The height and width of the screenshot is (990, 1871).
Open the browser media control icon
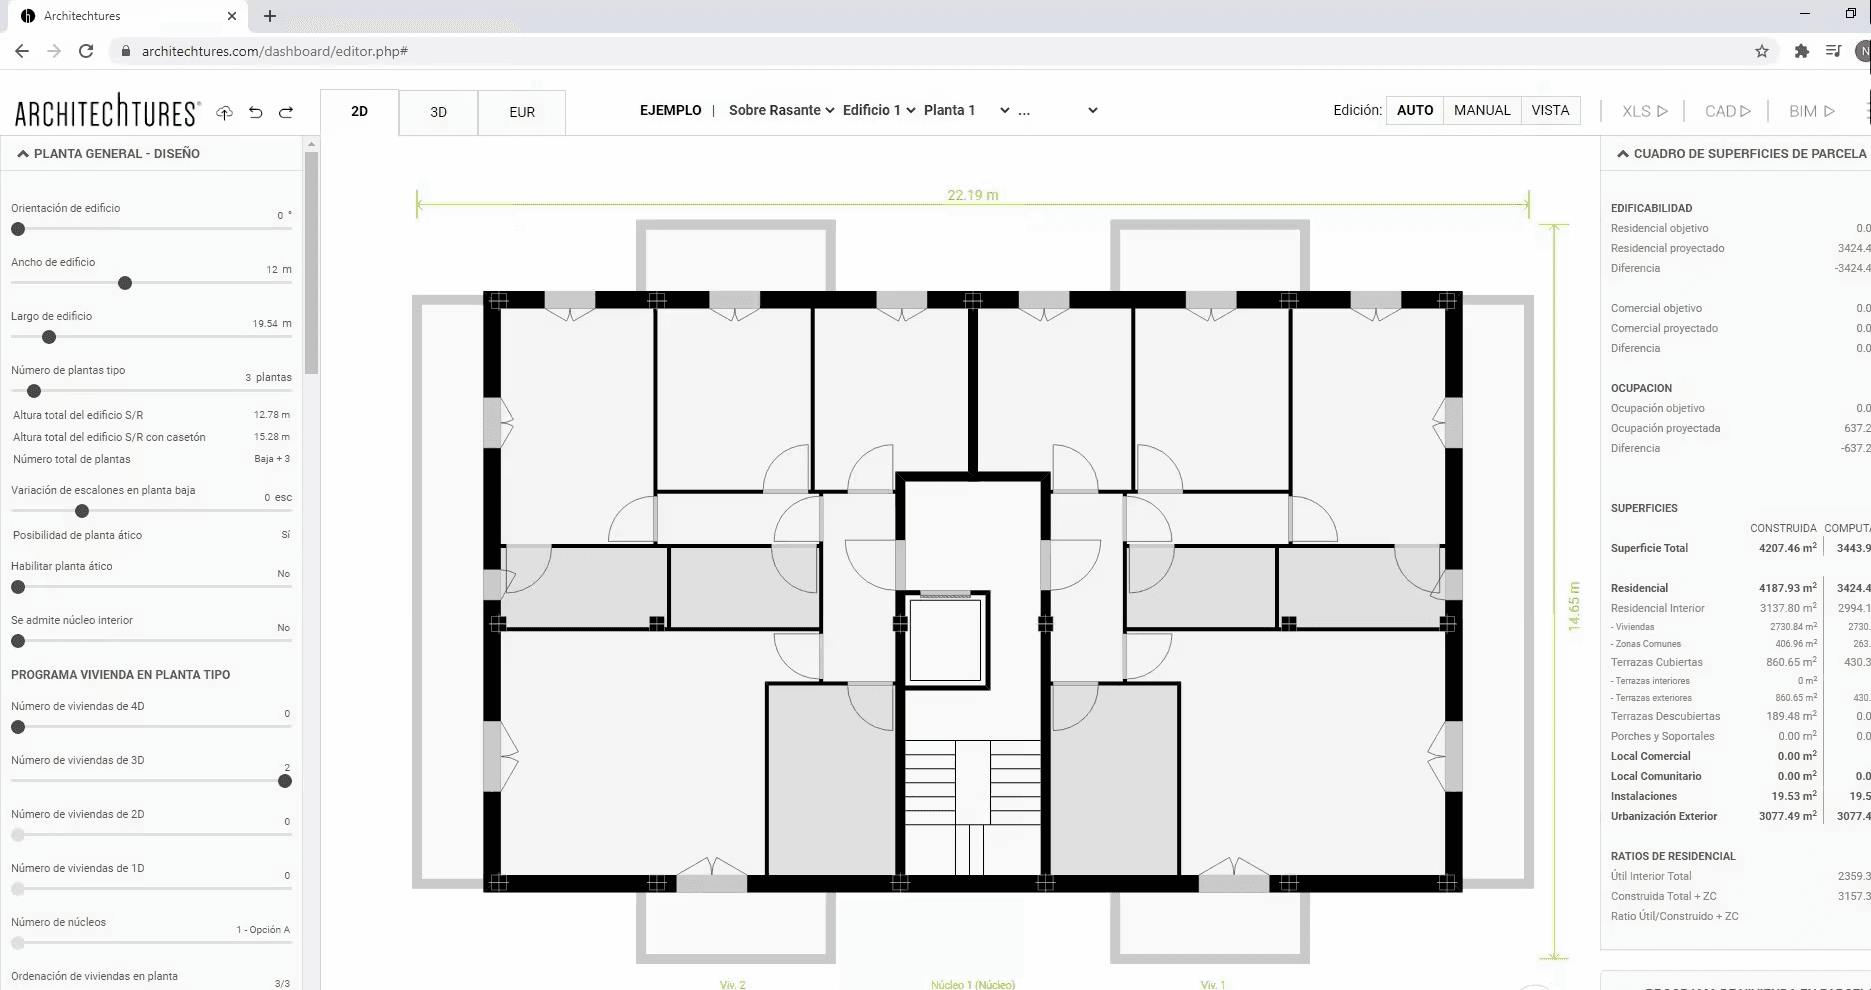pos(1833,51)
